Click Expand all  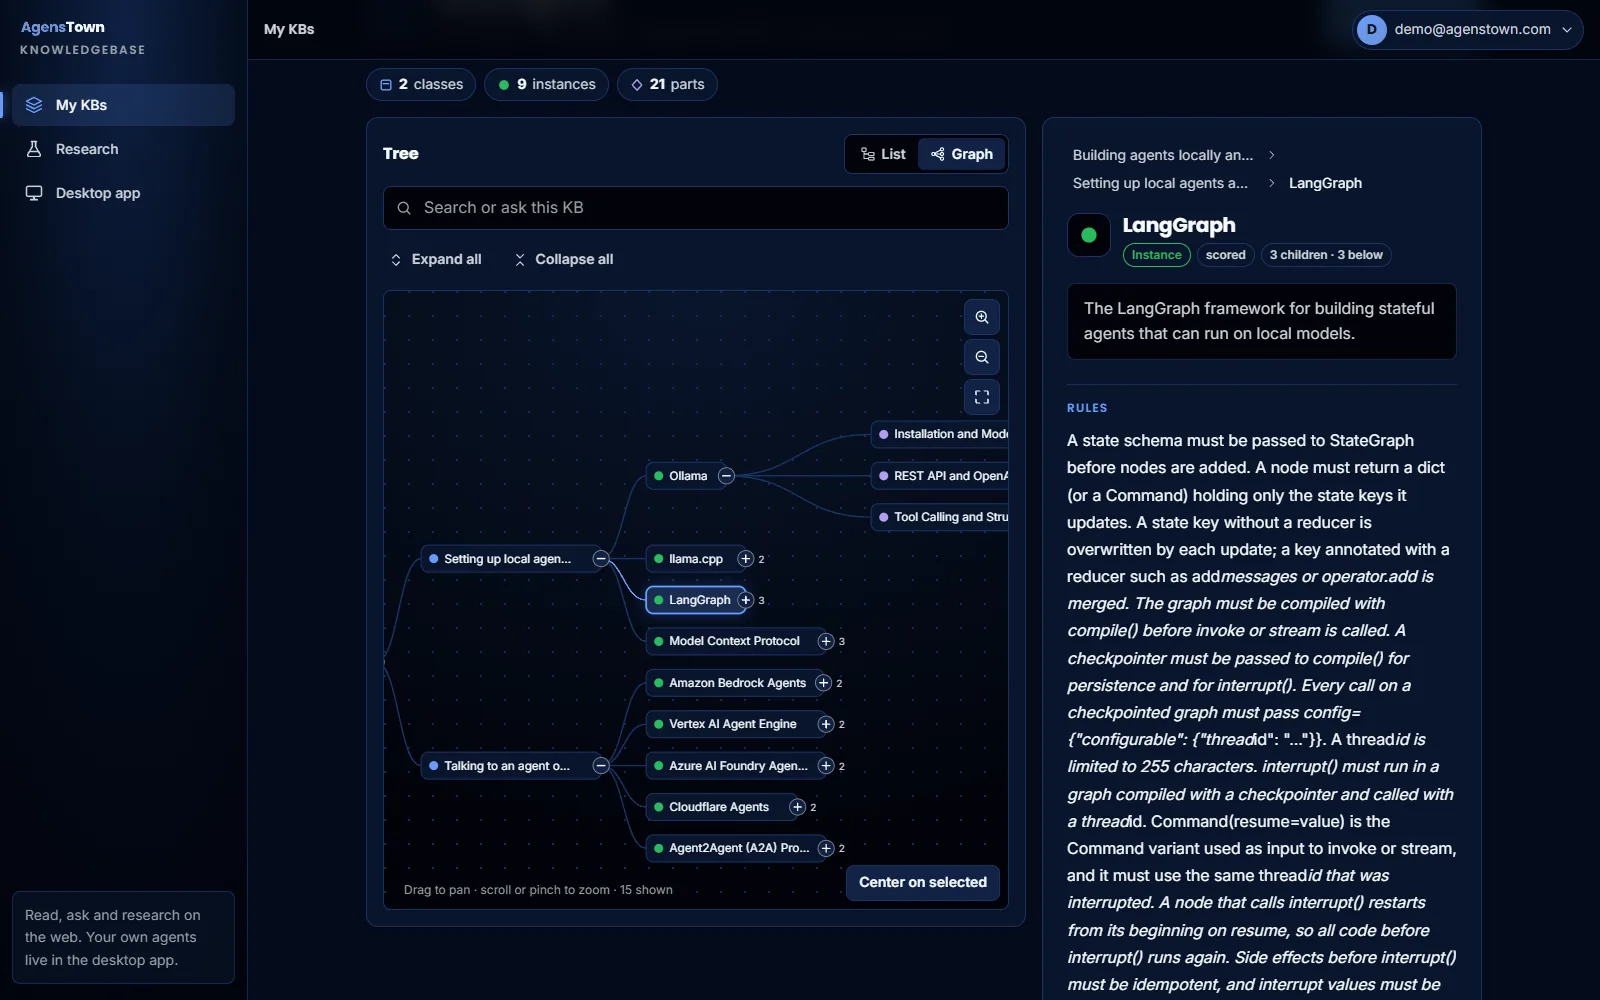[436, 259]
